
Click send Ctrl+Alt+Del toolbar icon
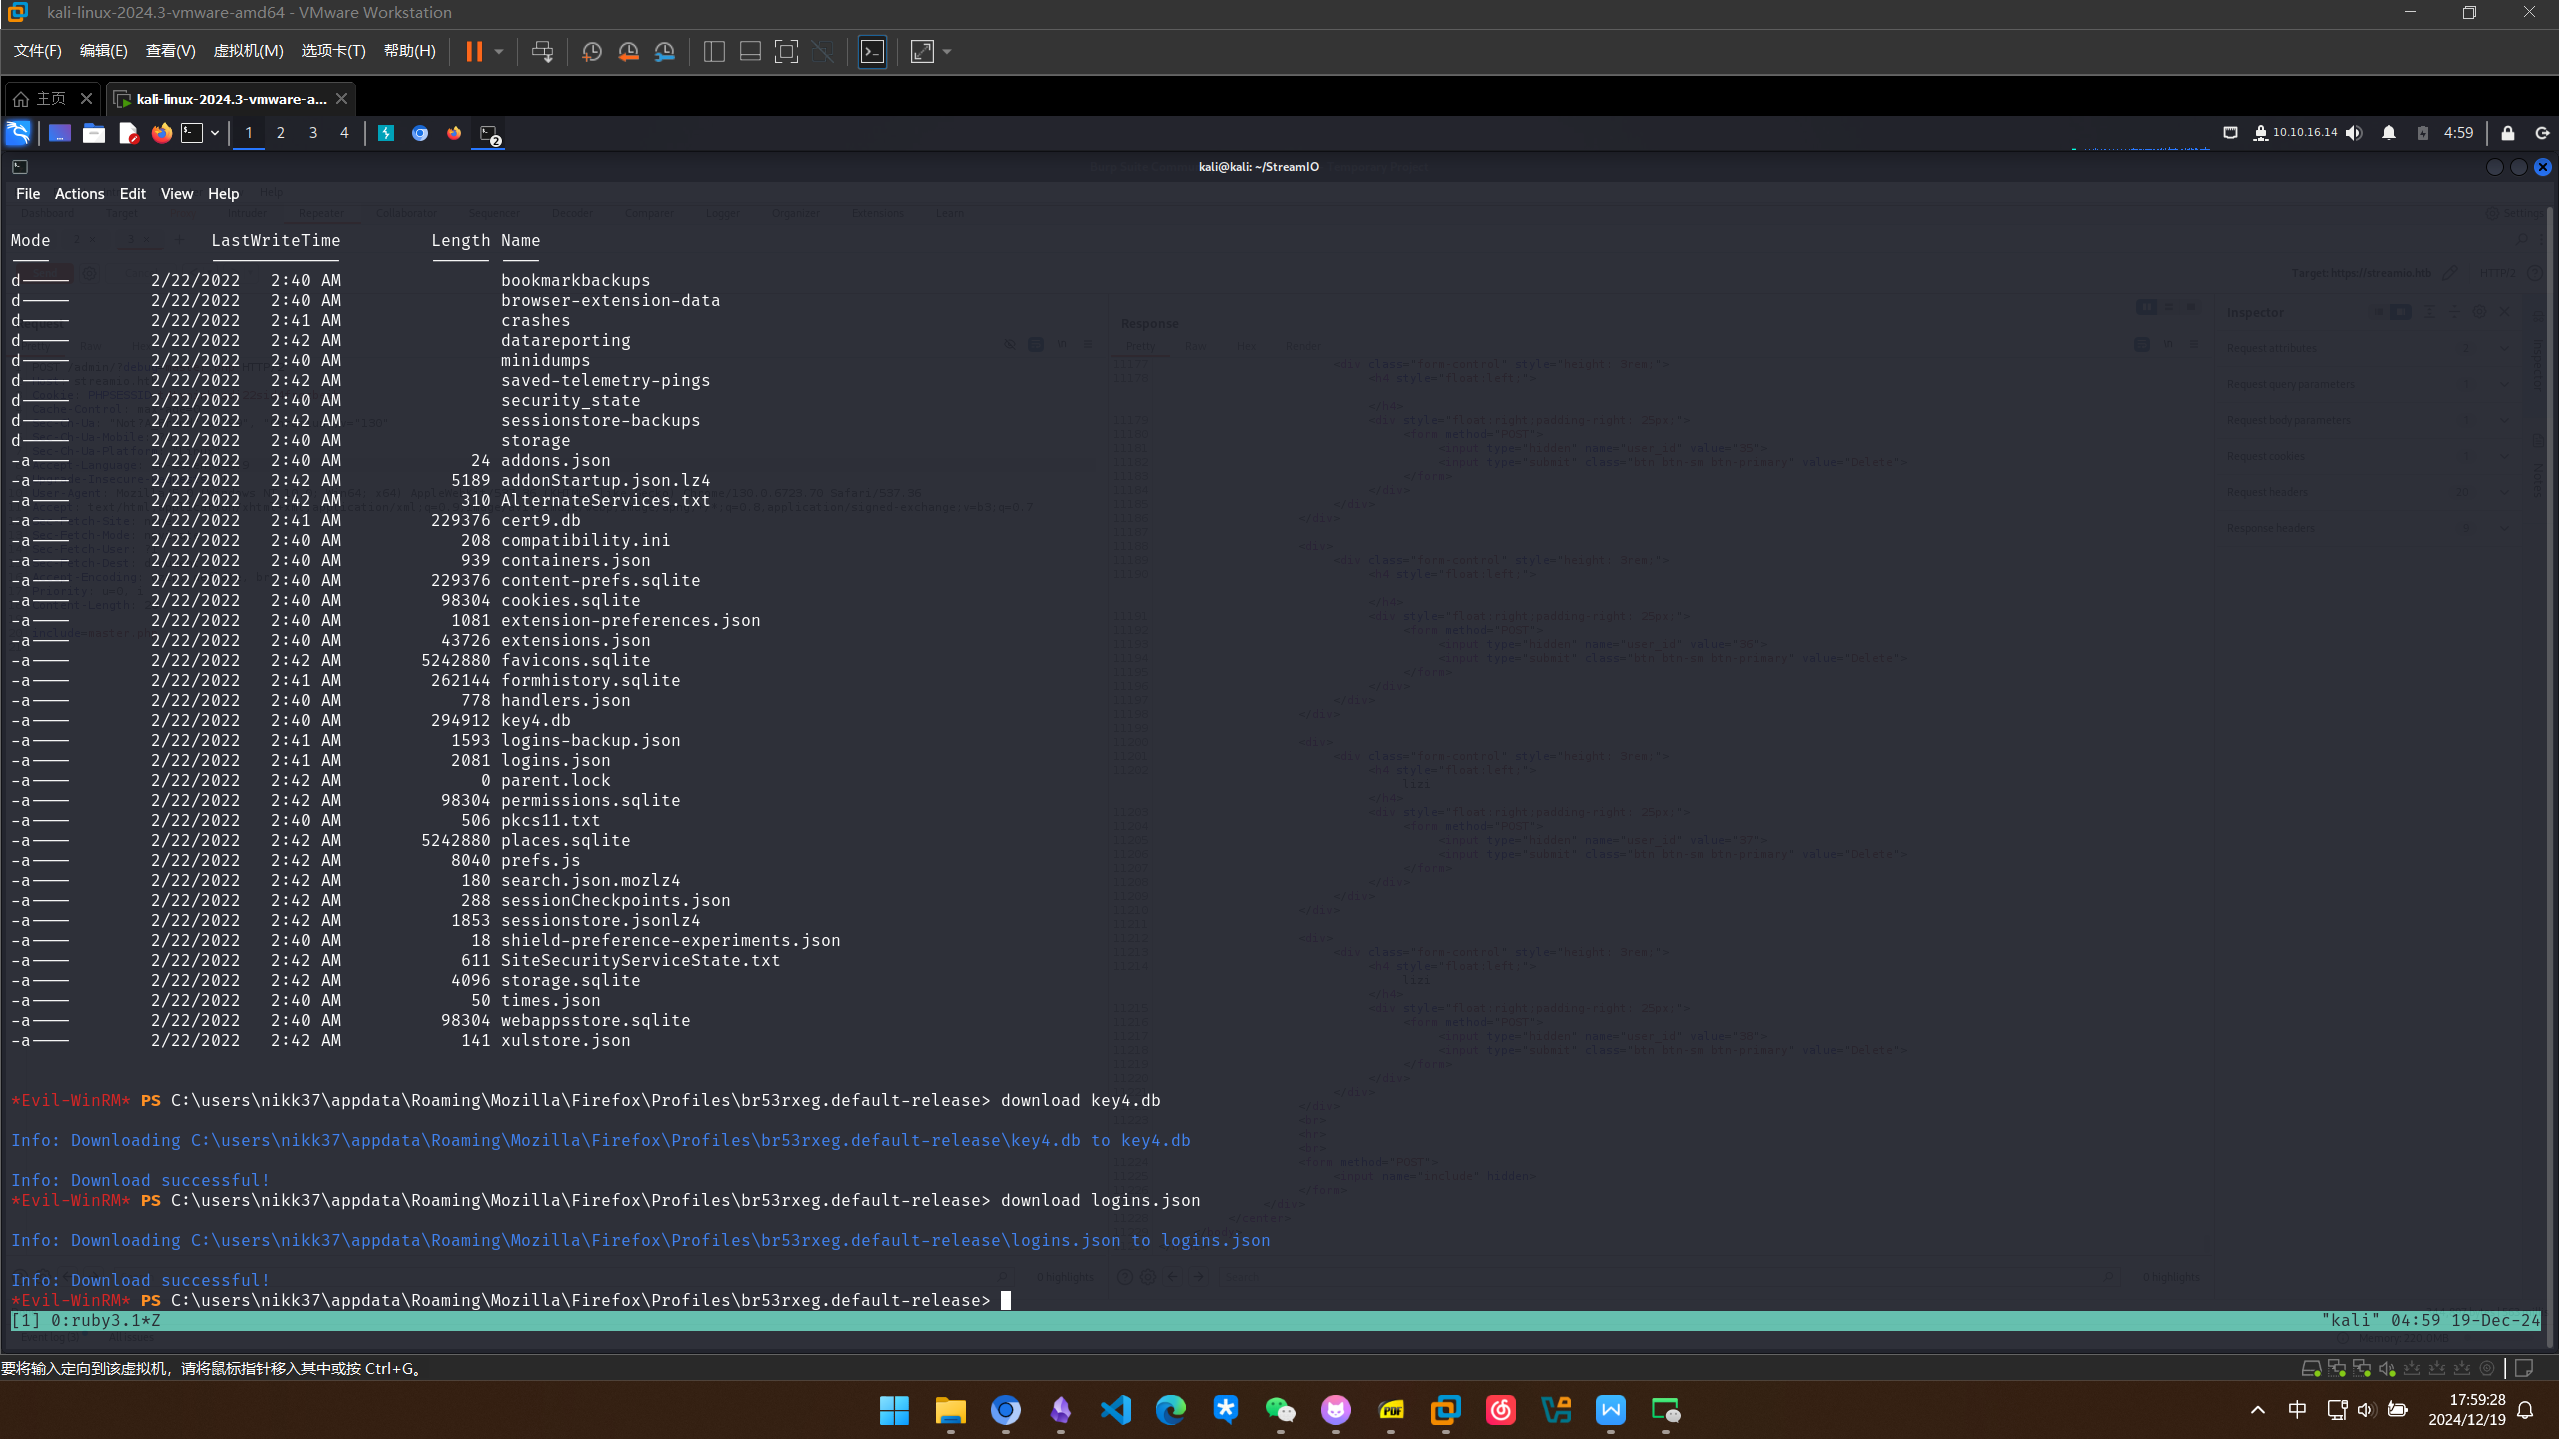tap(542, 52)
